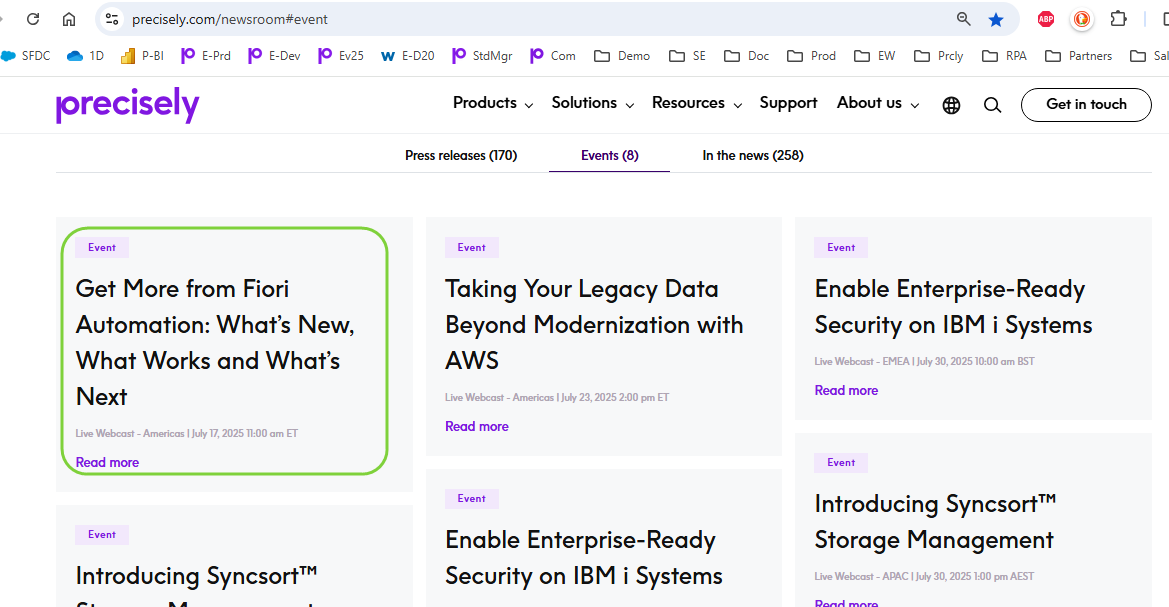Click the Get in touch button
The width and height of the screenshot is (1169, 607).
pyautogui.click(x=1086, y=104)
